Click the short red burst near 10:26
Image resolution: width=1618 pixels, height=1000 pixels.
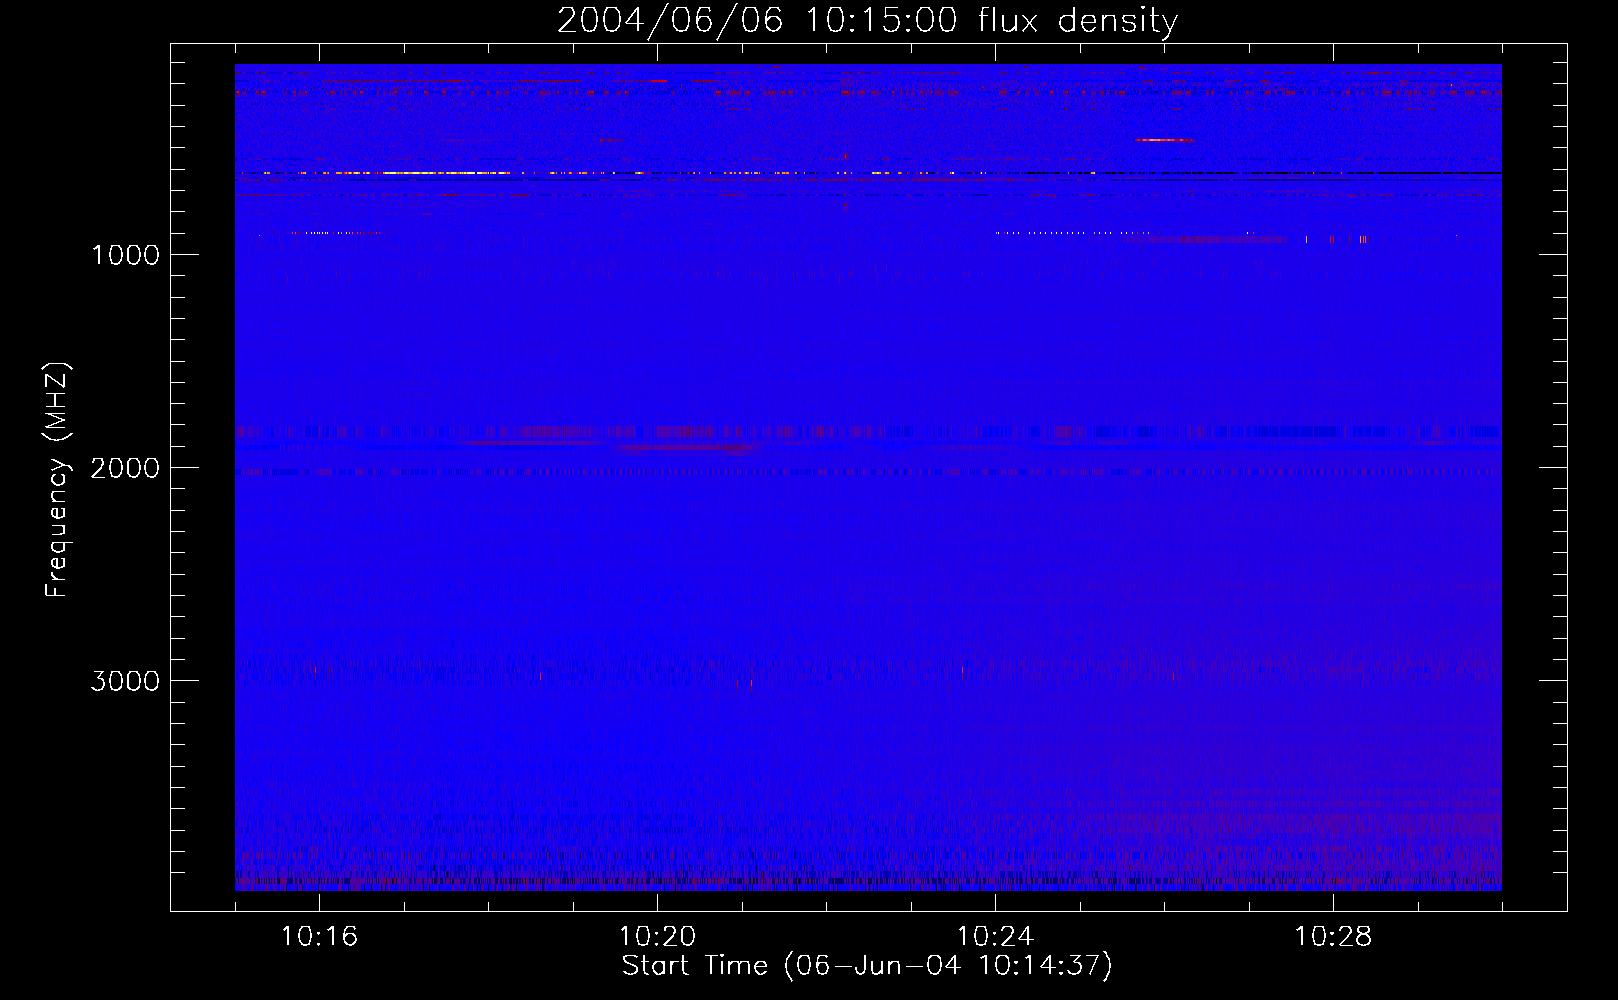click(1165, 140)
